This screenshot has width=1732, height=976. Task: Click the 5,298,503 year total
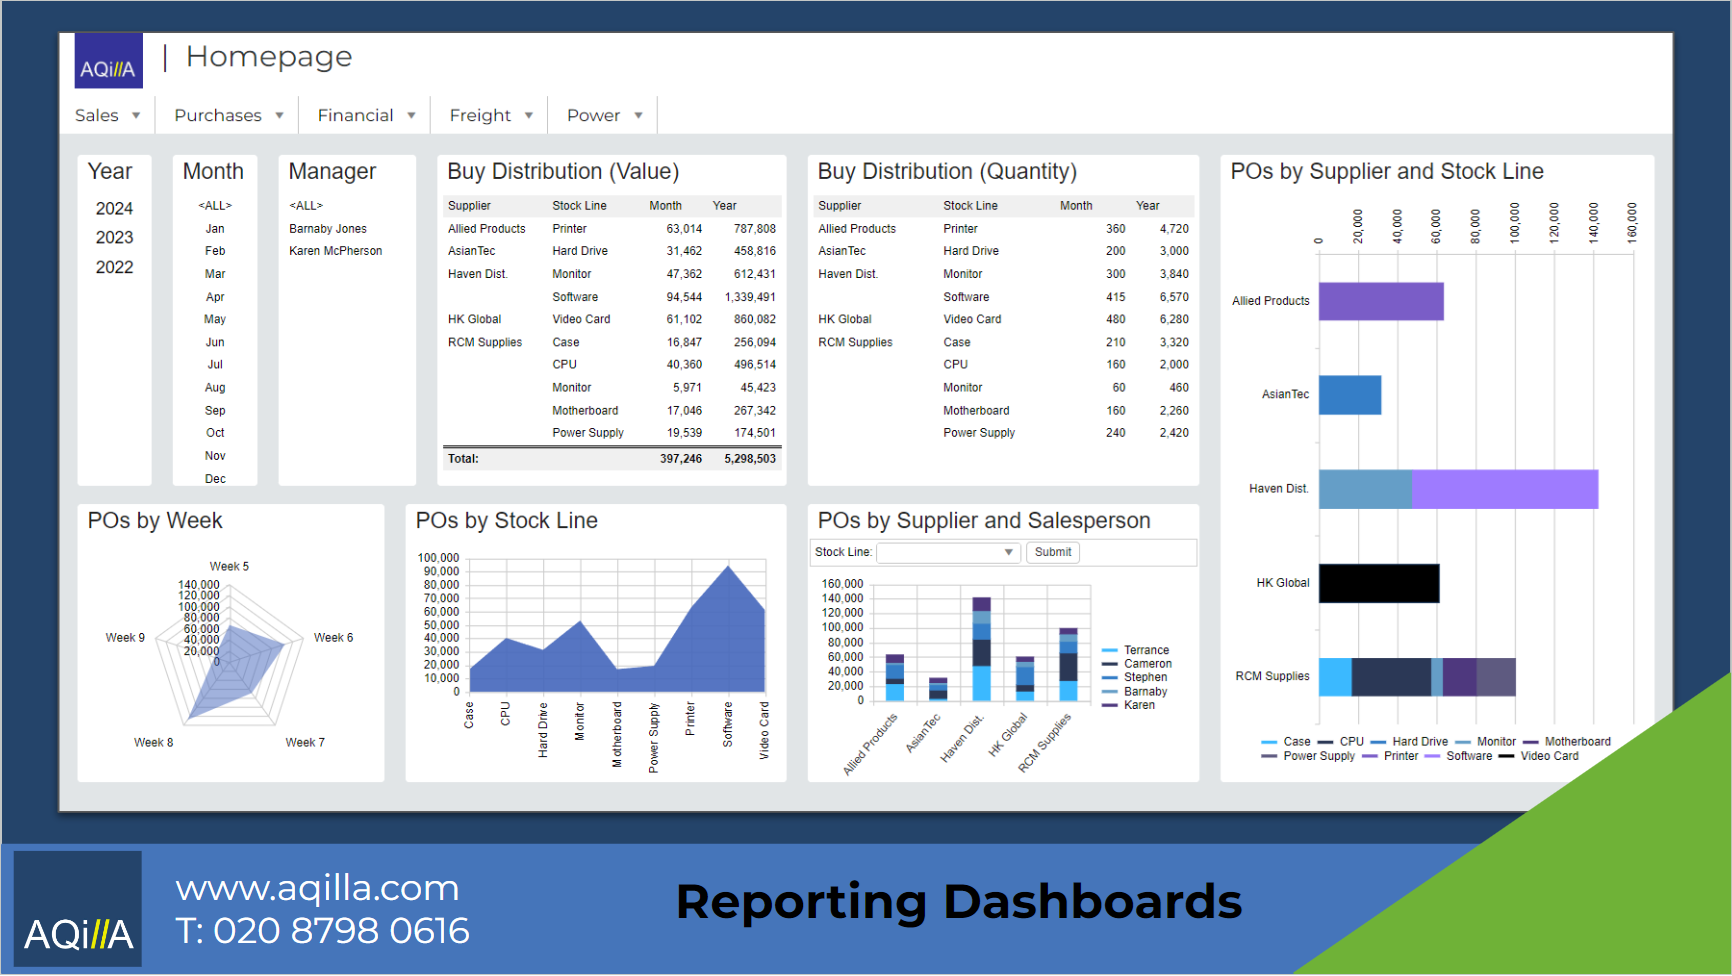[750, 459]
